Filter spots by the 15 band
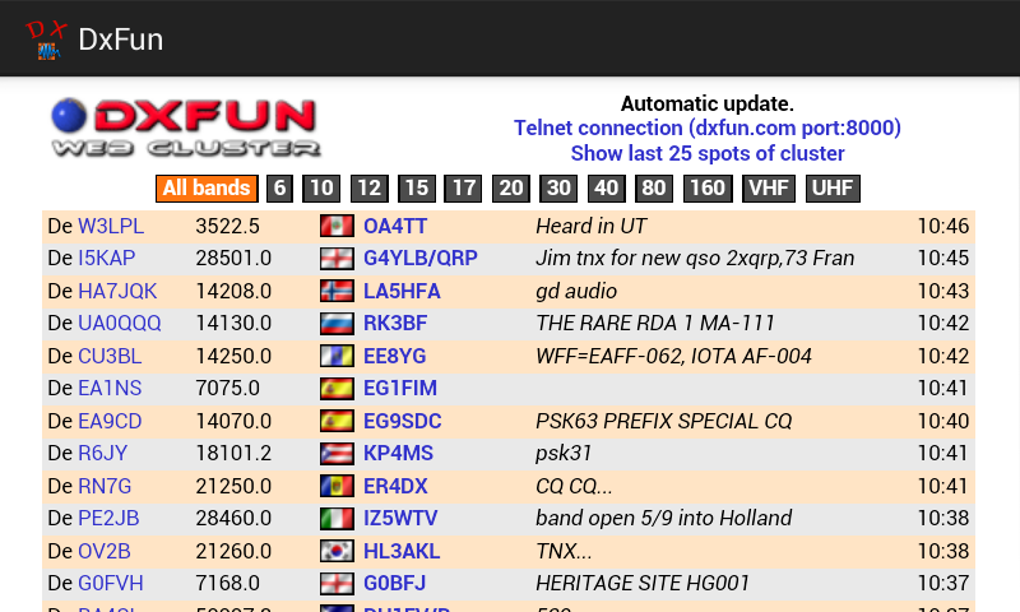Image resolution: width=1020 pixels, height=612 pixels. coord(417,189)
